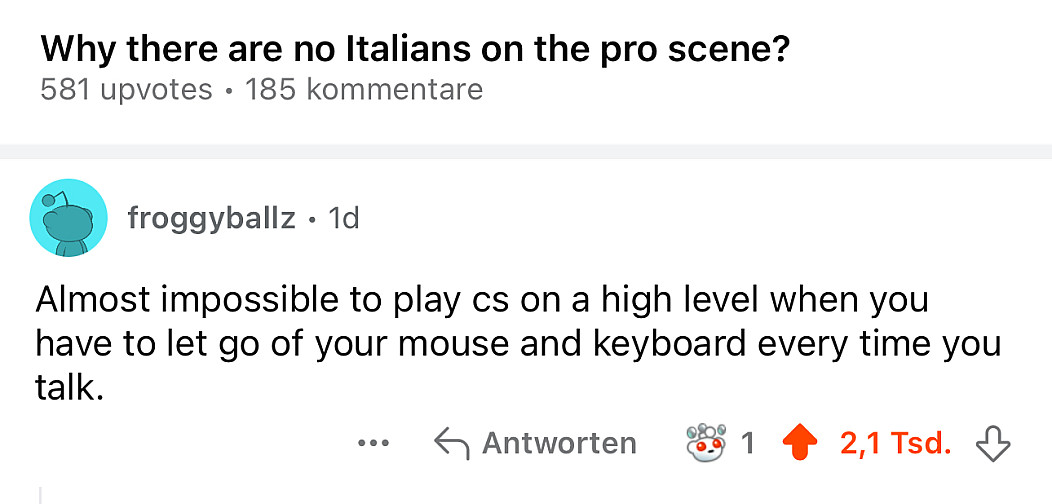Click the 2,1 Tsd. vote score
The height and width of the screenshot is (504, 1052).
pyautogui.click(x=895, y=442)
